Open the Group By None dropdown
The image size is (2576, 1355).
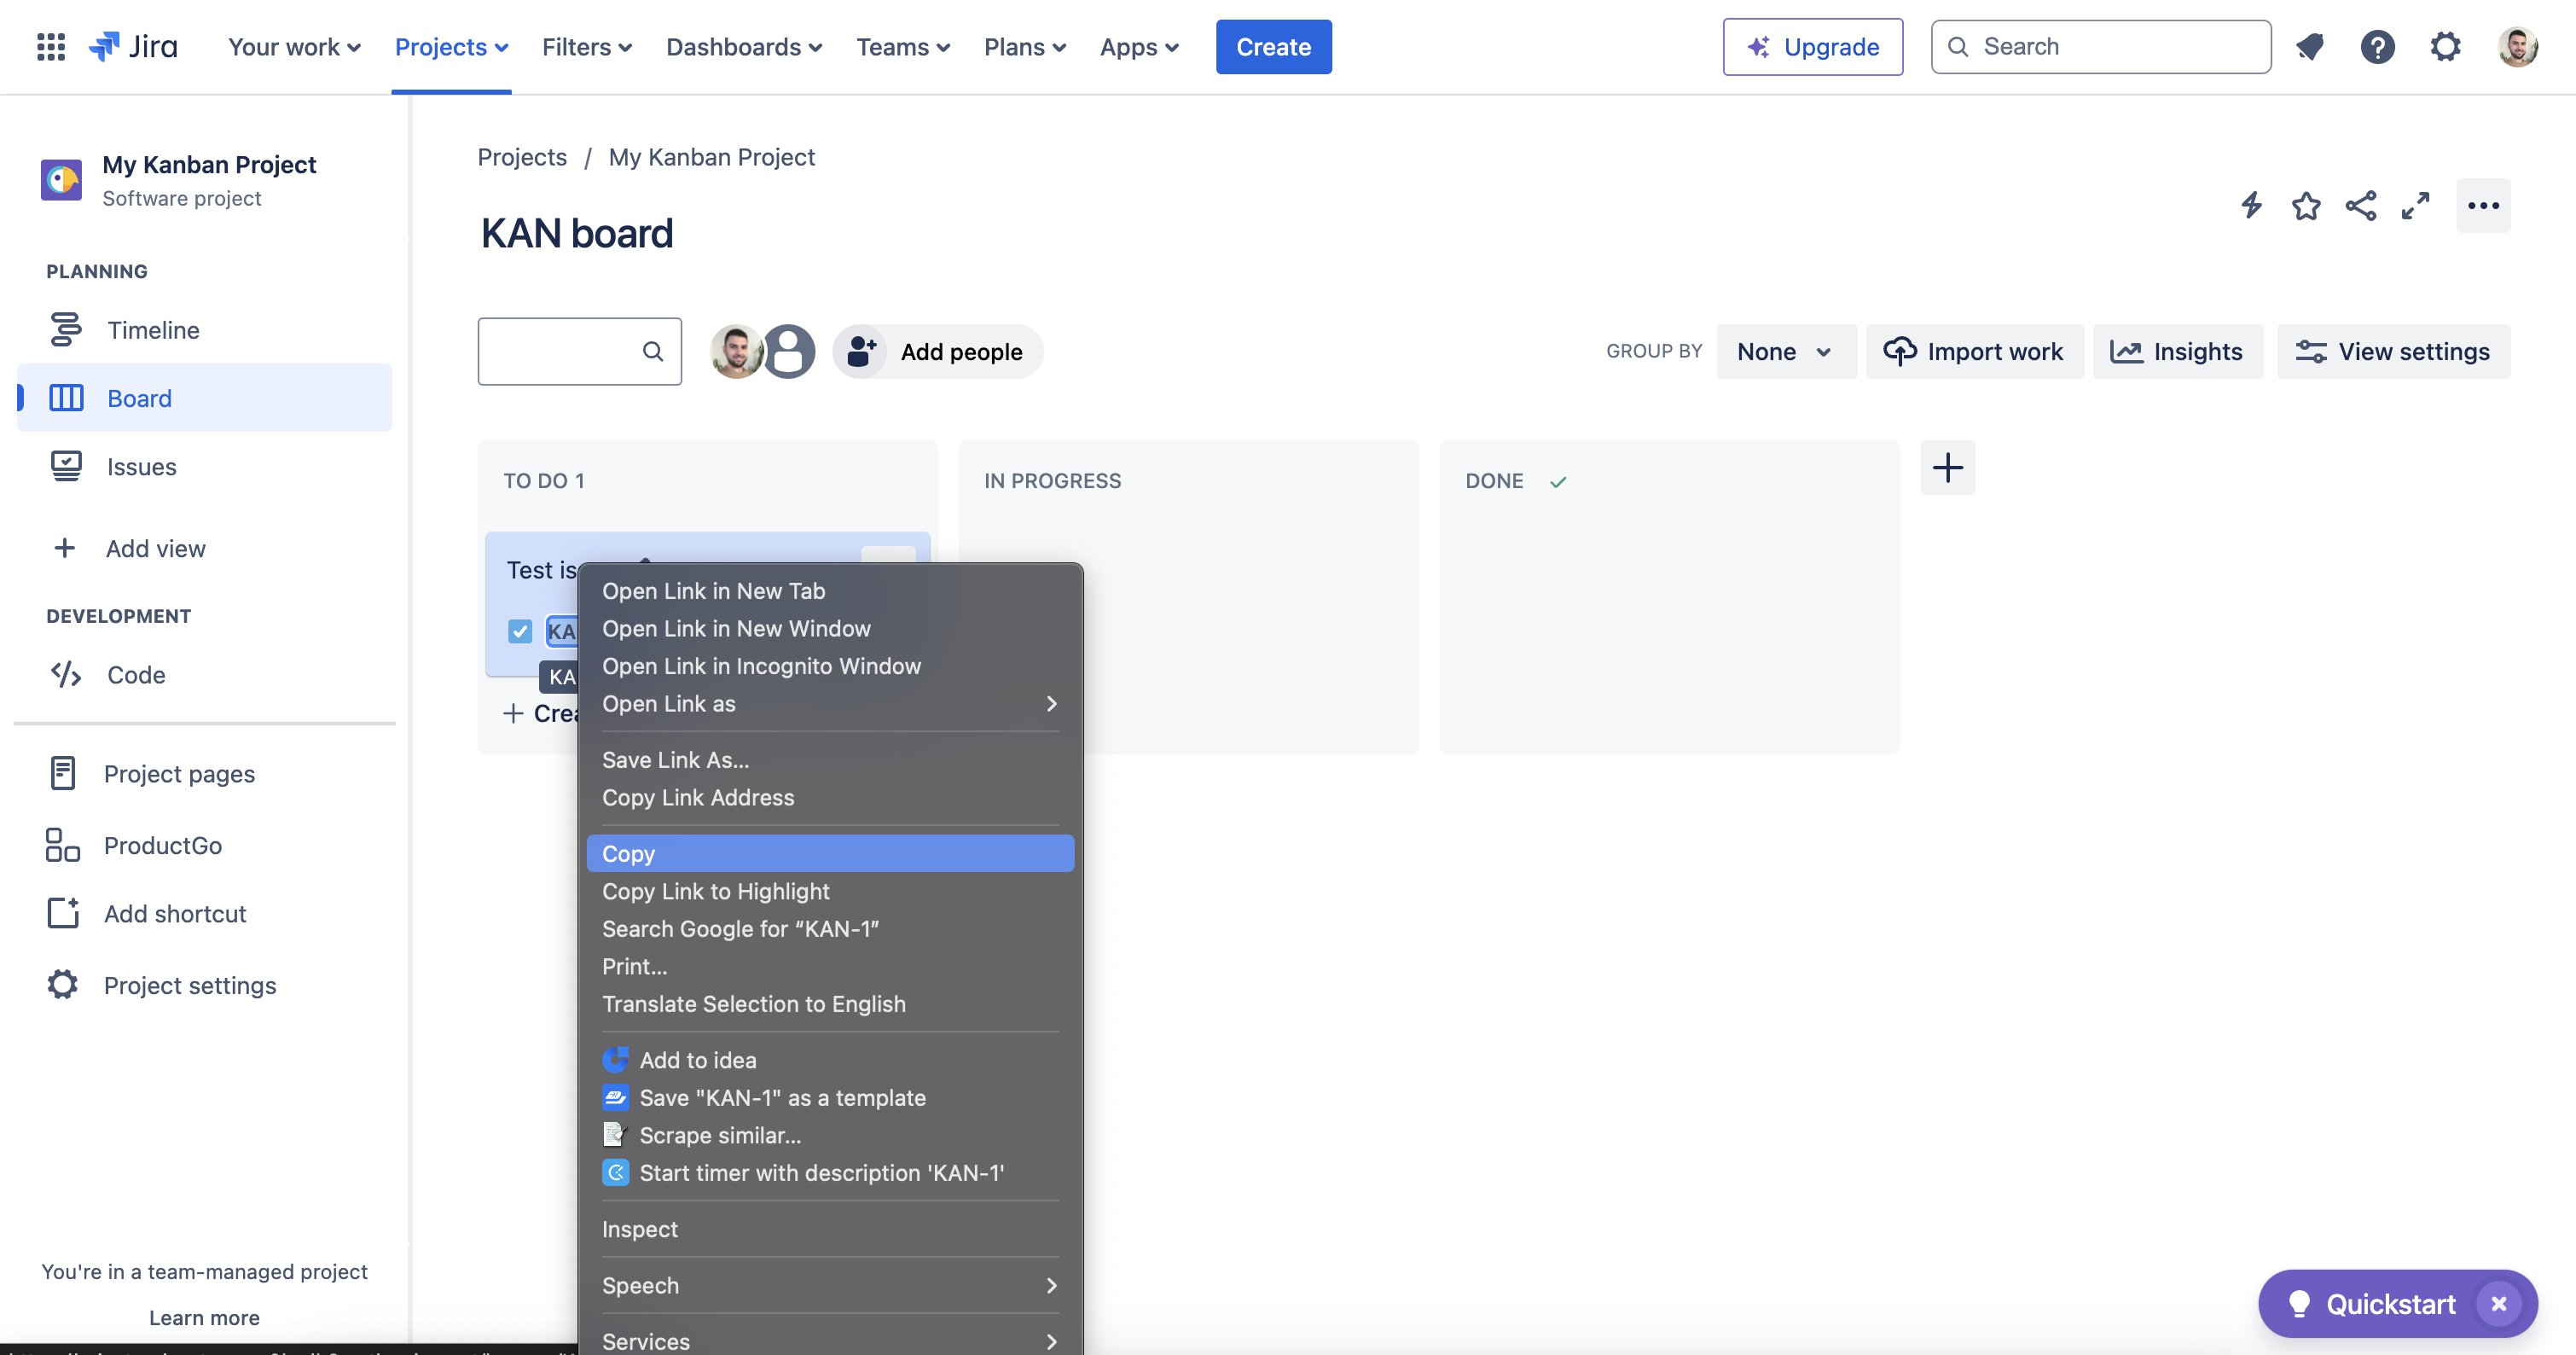pos(1786,351)
